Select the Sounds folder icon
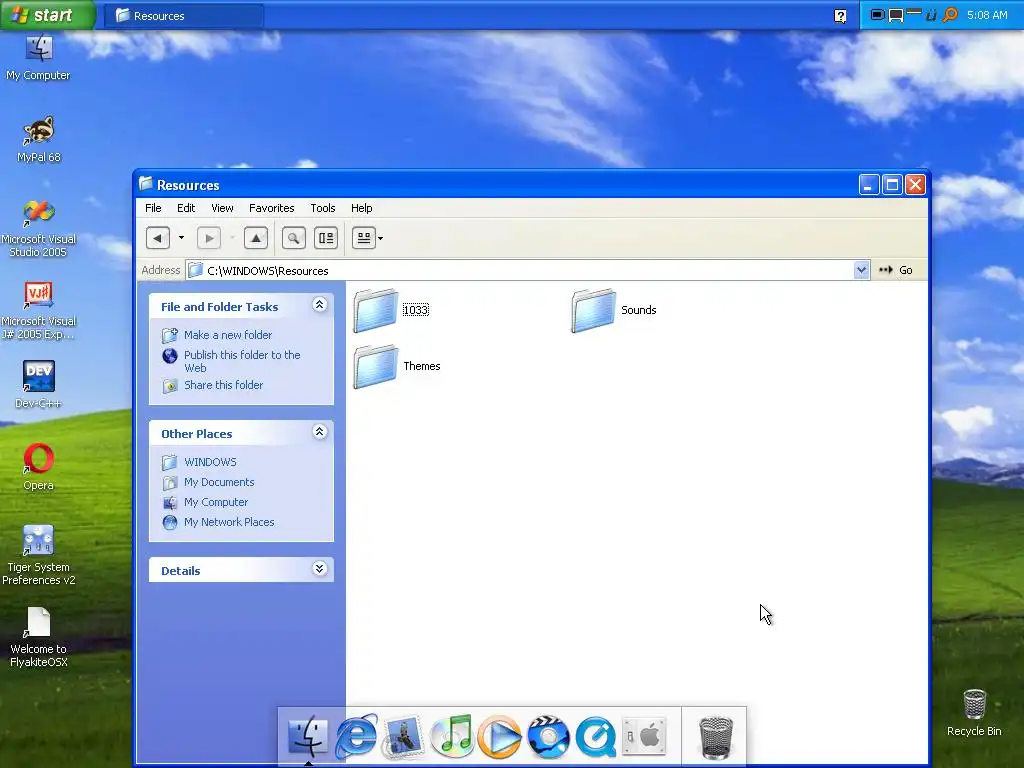 point(593,310)
